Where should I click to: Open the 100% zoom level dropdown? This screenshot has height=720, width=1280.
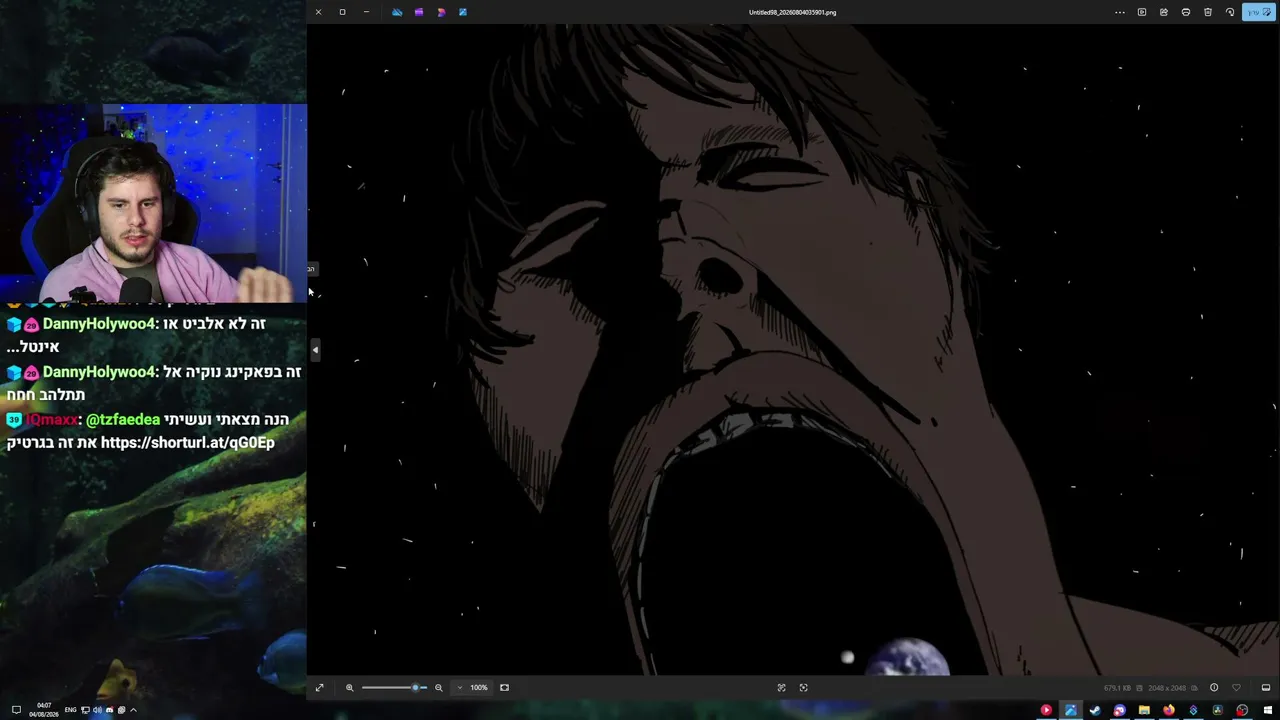[x=473, y=687]
